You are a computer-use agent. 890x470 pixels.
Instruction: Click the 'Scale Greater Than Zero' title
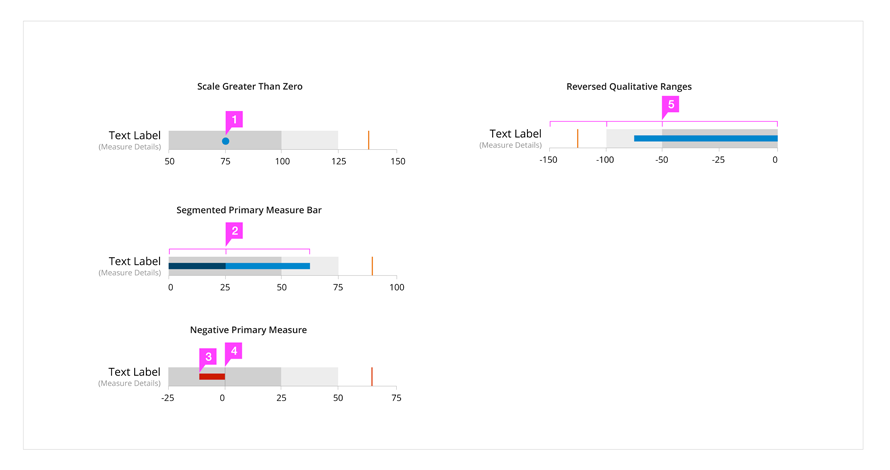[250, 86]
